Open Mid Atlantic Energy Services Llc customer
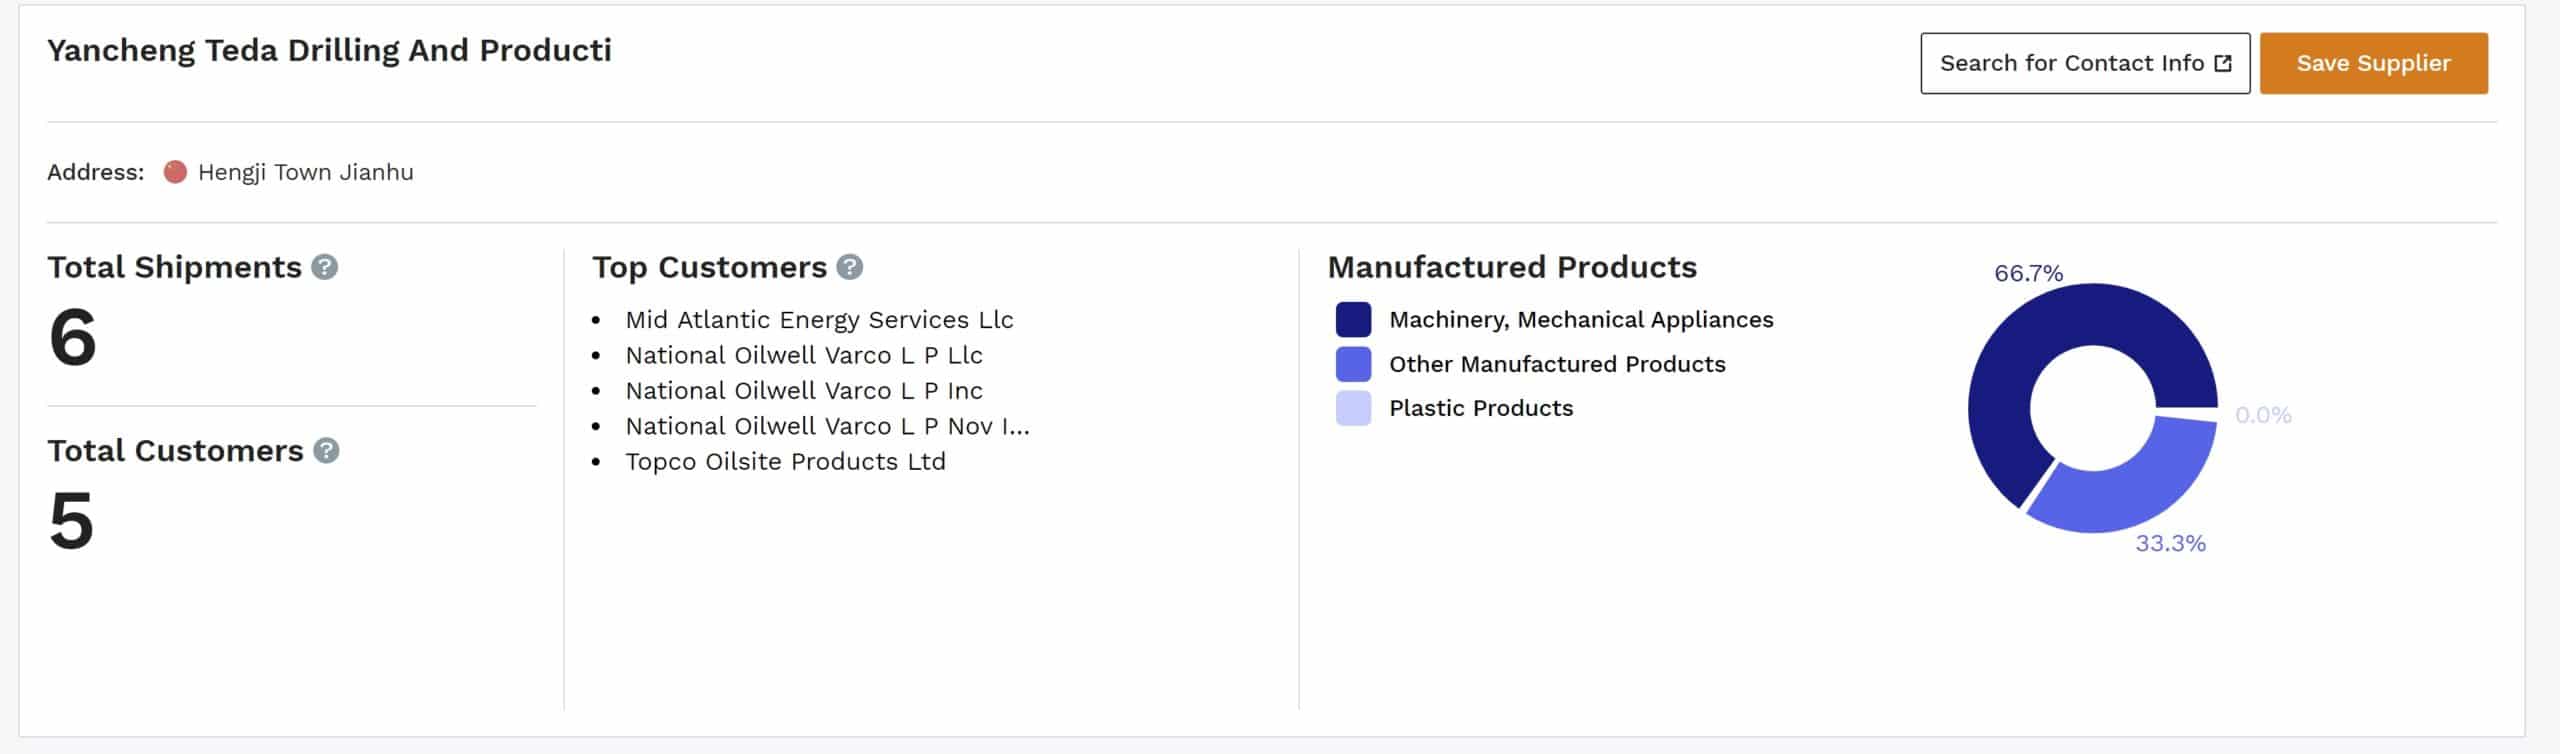Screen dimensions: 2560x754 819,320
